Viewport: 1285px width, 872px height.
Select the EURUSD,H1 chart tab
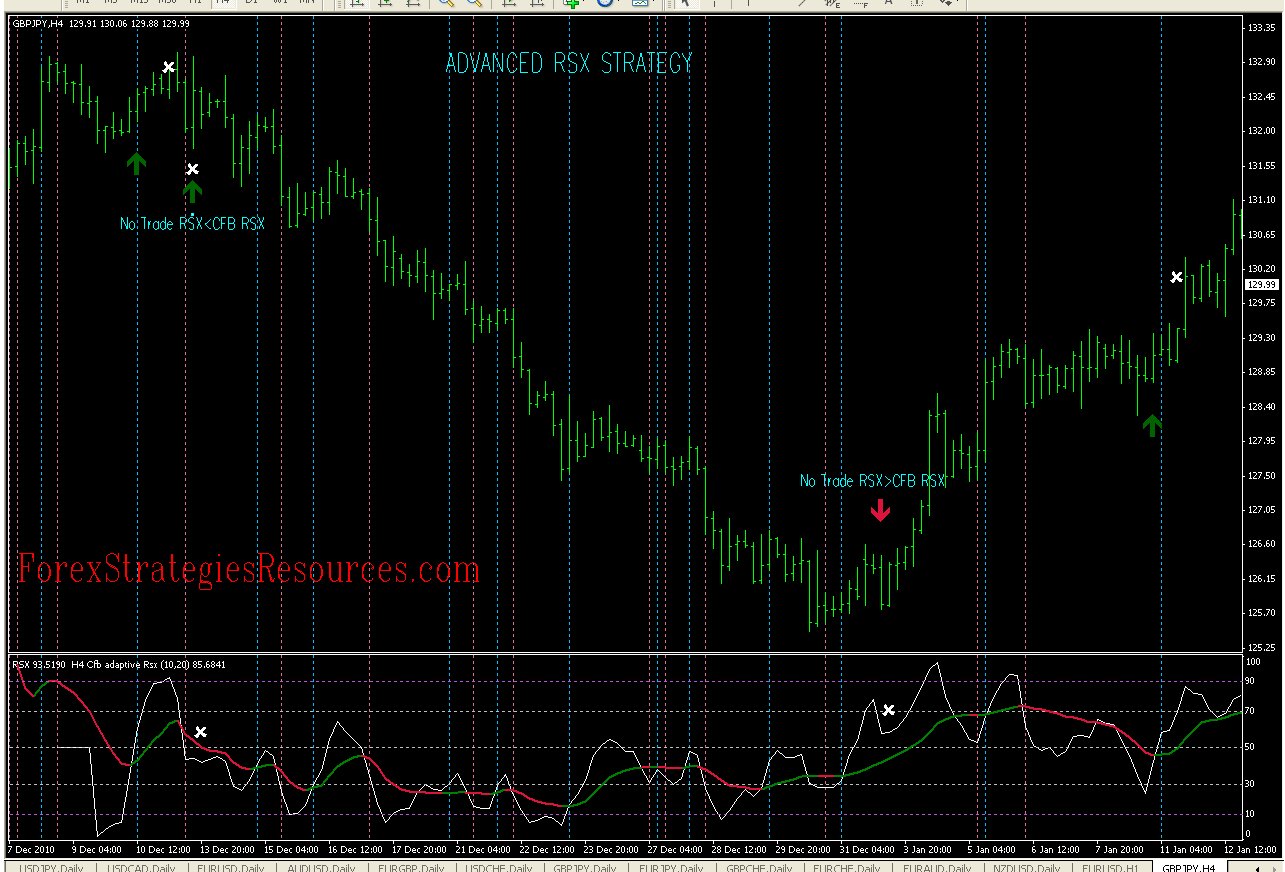(x=1112, y=867)
